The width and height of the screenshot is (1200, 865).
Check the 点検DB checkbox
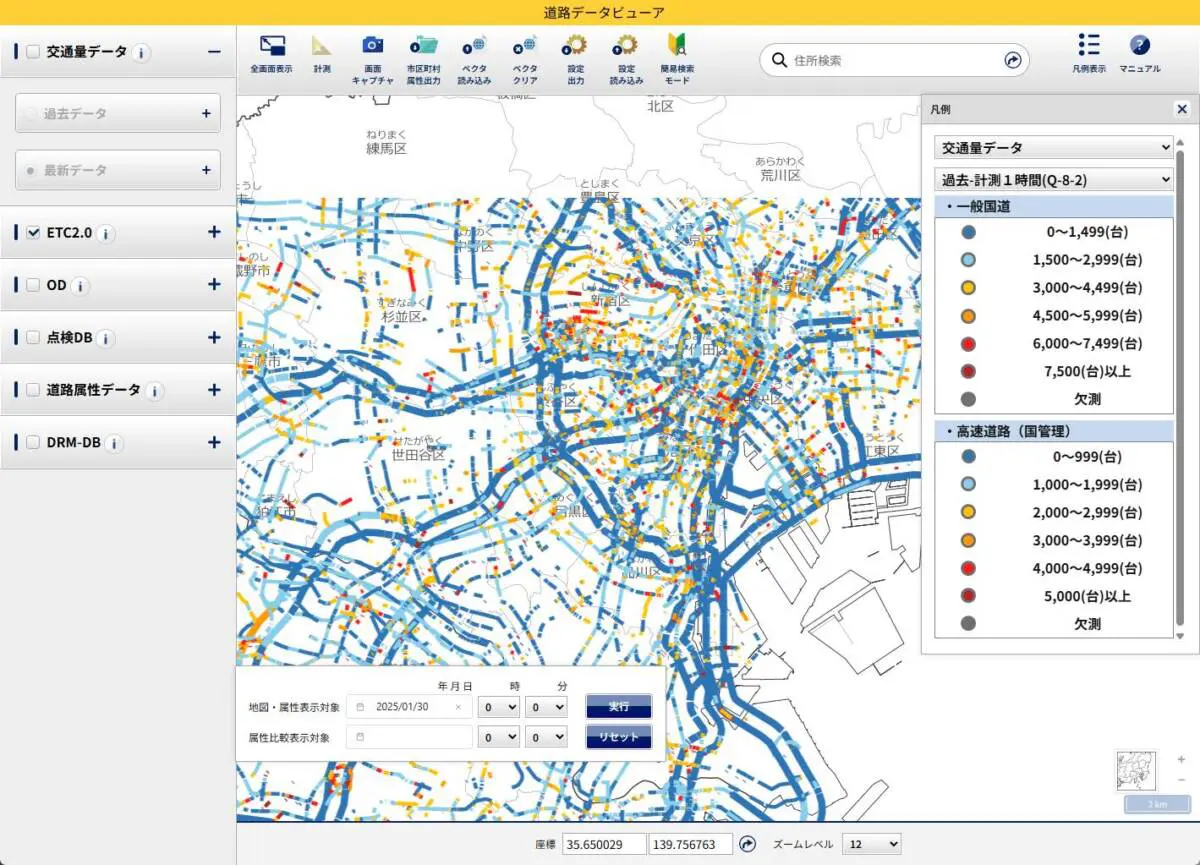[32, 338]
